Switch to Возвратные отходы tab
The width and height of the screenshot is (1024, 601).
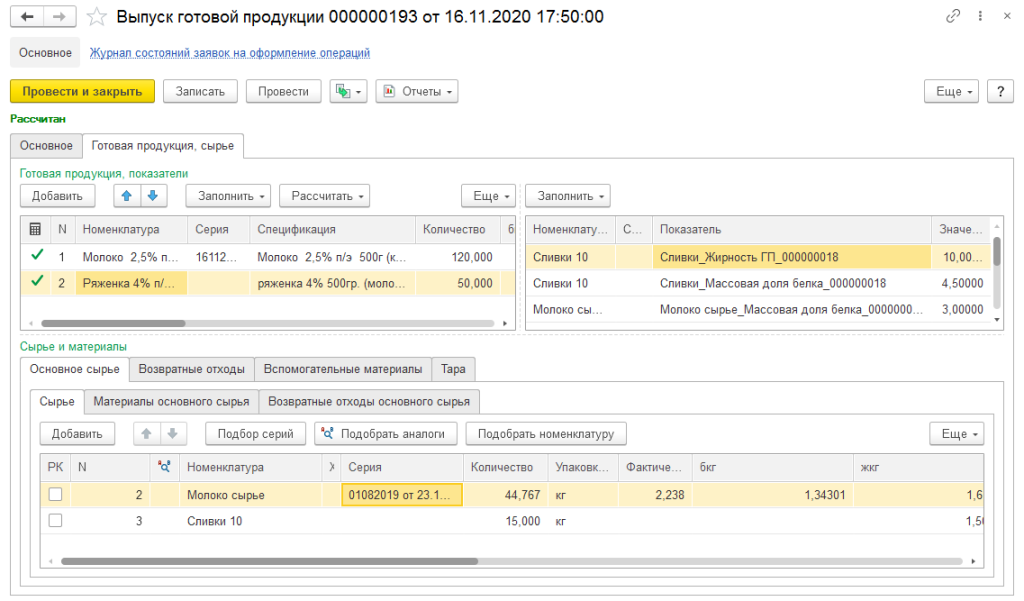point(191,369)
